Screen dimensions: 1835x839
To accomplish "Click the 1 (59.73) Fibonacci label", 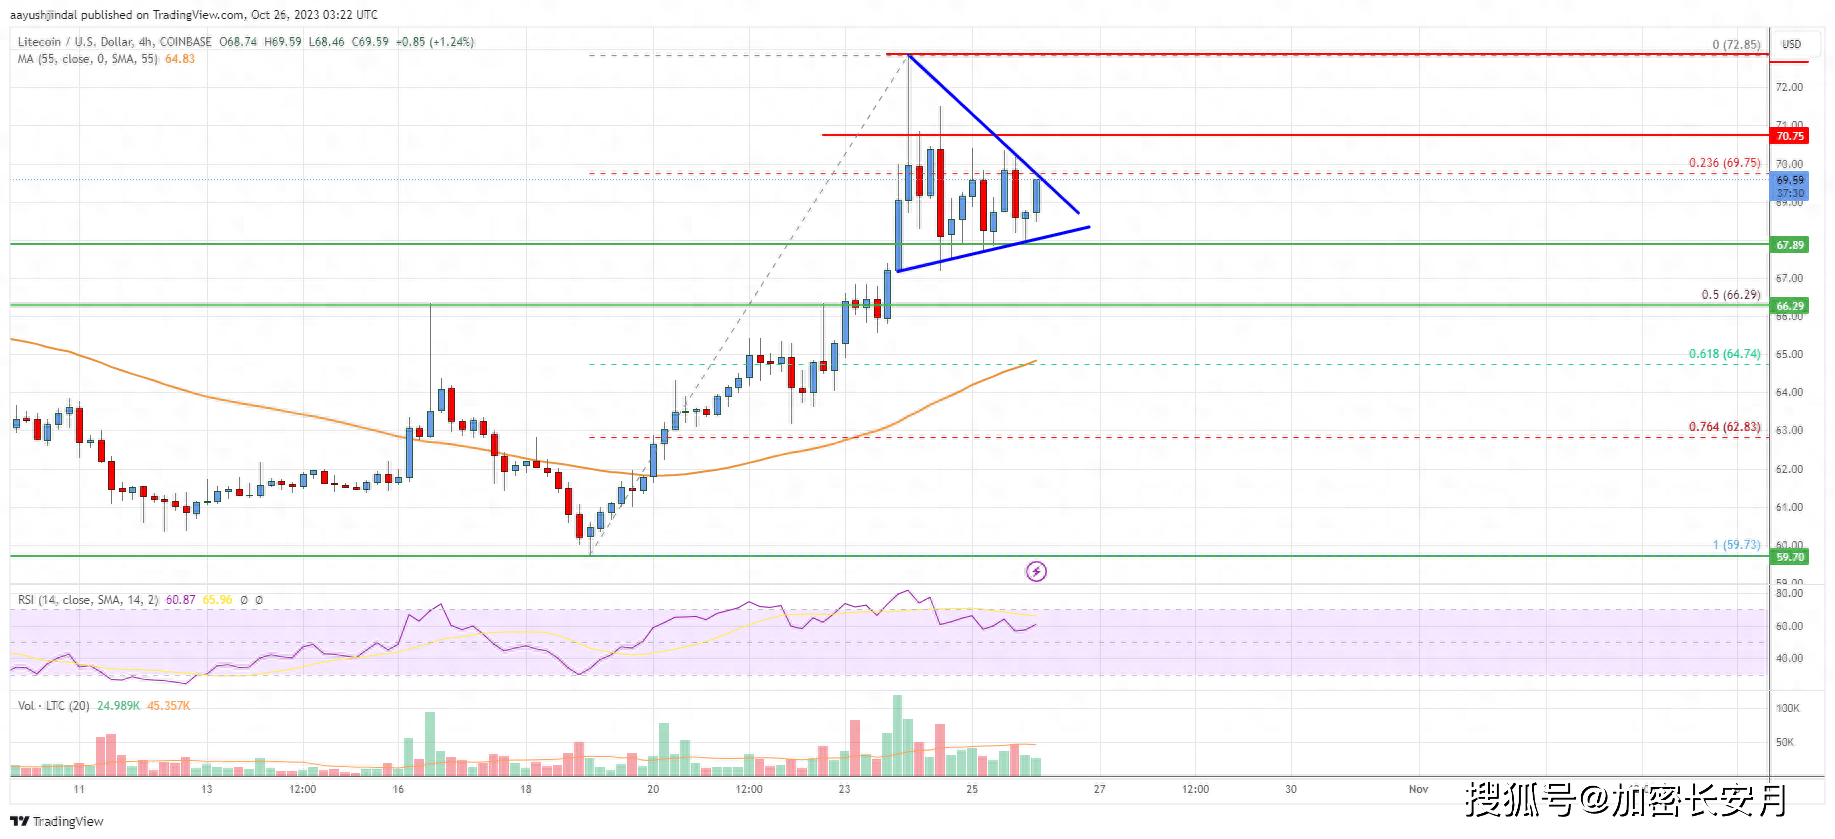I will (1736, 545).
